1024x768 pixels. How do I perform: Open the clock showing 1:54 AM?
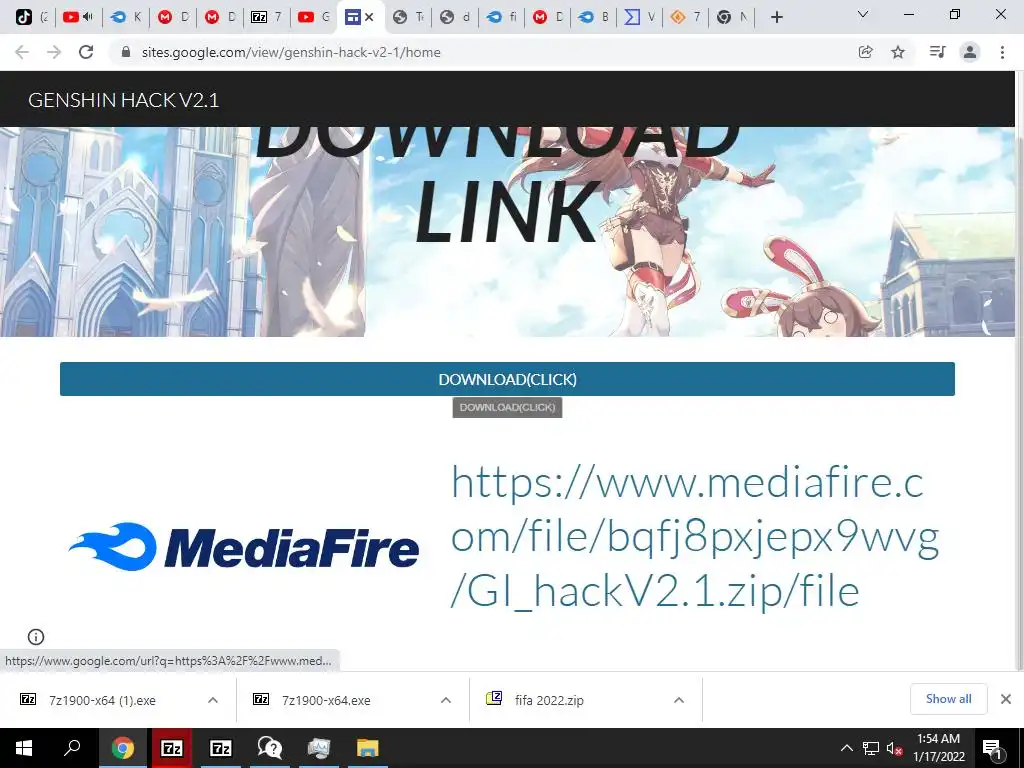938,748
